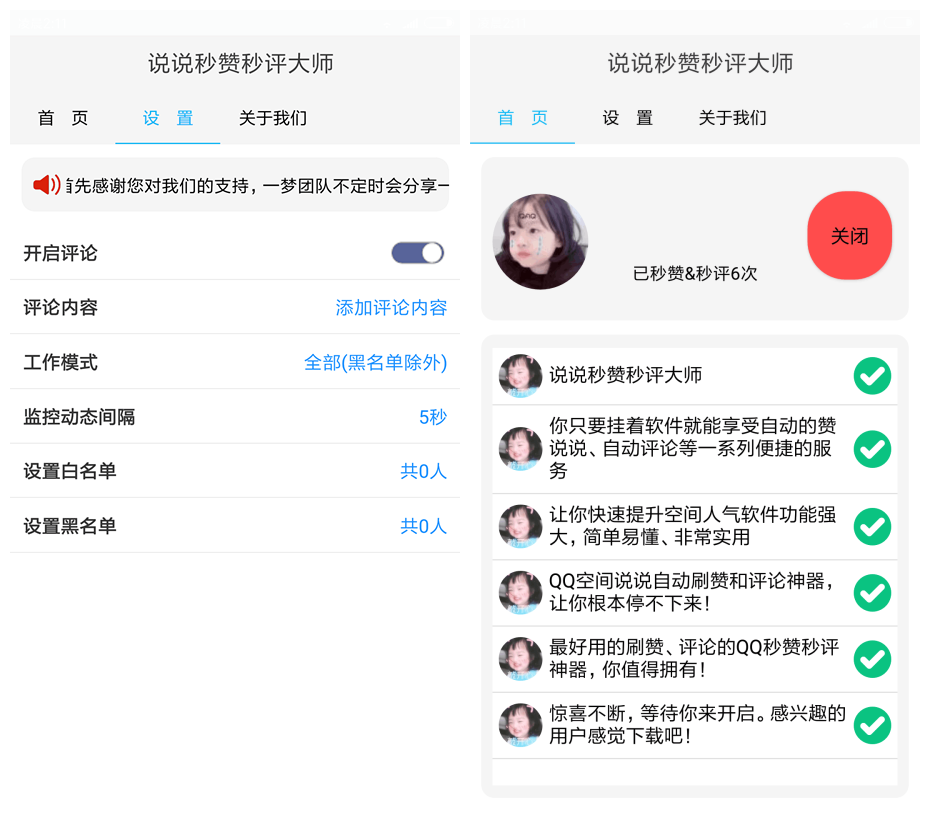
Task: Click checkmark beside 说说秒赞秒评大师 row
Action: point(872,376)
